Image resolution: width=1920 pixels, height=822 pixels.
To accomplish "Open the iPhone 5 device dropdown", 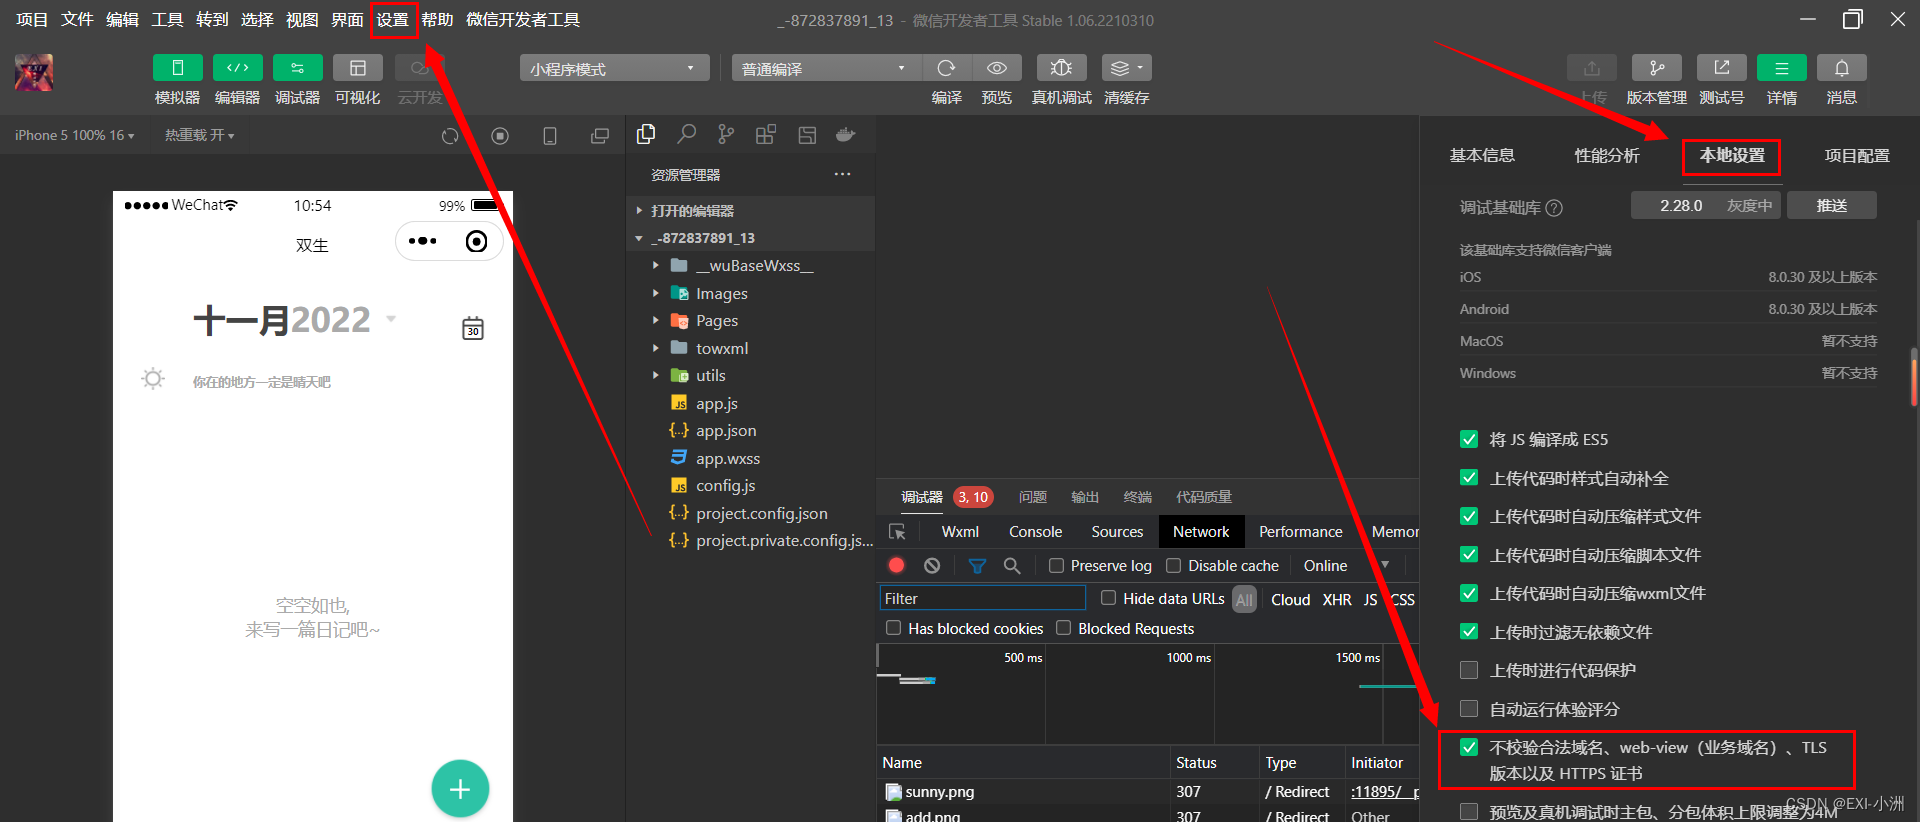I will 74,135.
